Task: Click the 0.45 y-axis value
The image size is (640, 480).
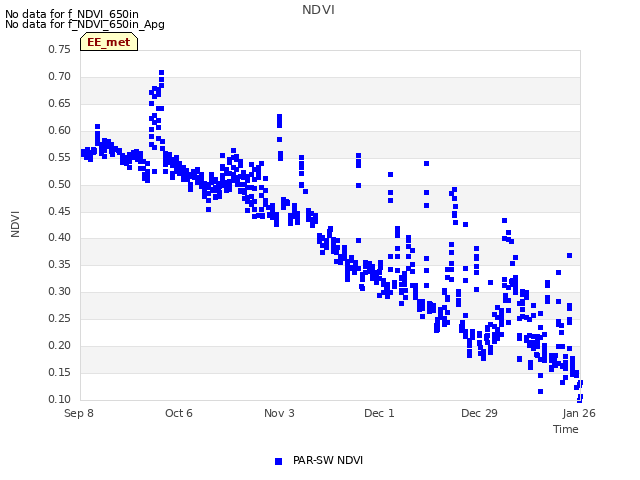Action: tap(60, 211)
